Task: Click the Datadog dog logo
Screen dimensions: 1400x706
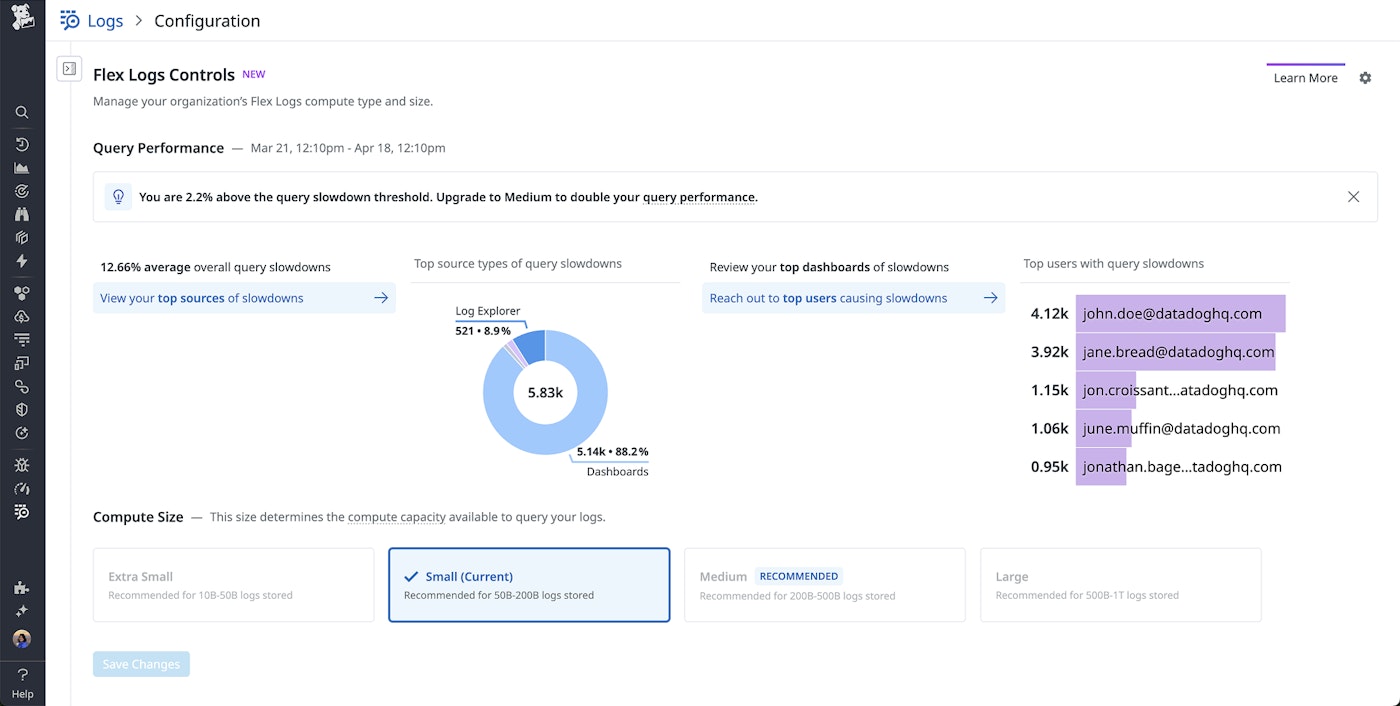Action: 22,18
